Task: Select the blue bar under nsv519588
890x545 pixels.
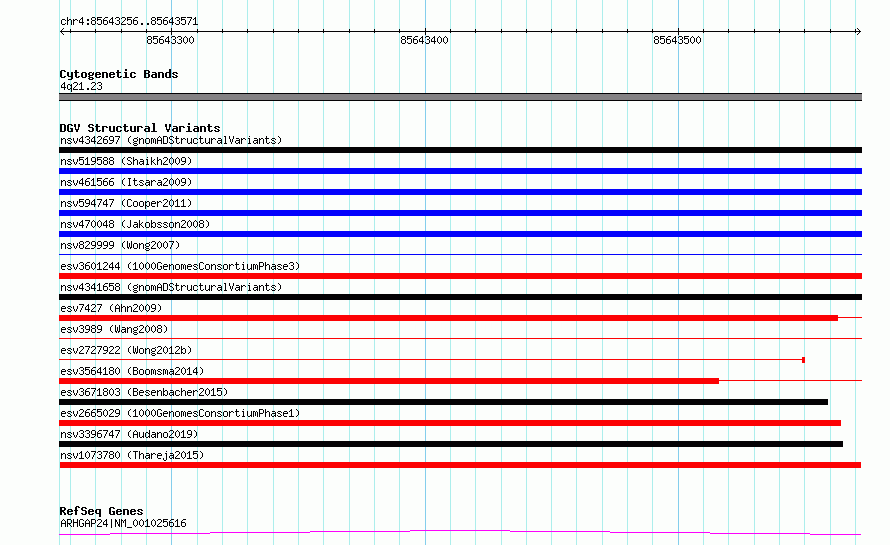Action: 460,171
